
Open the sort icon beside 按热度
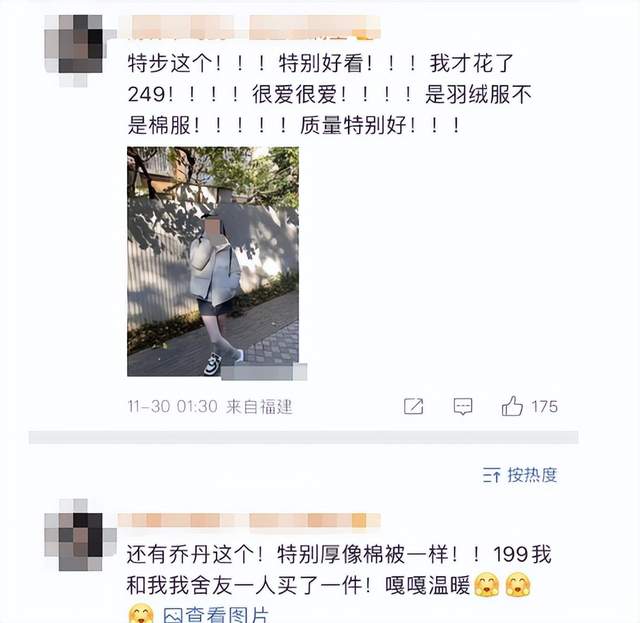(x=491, y=475)
